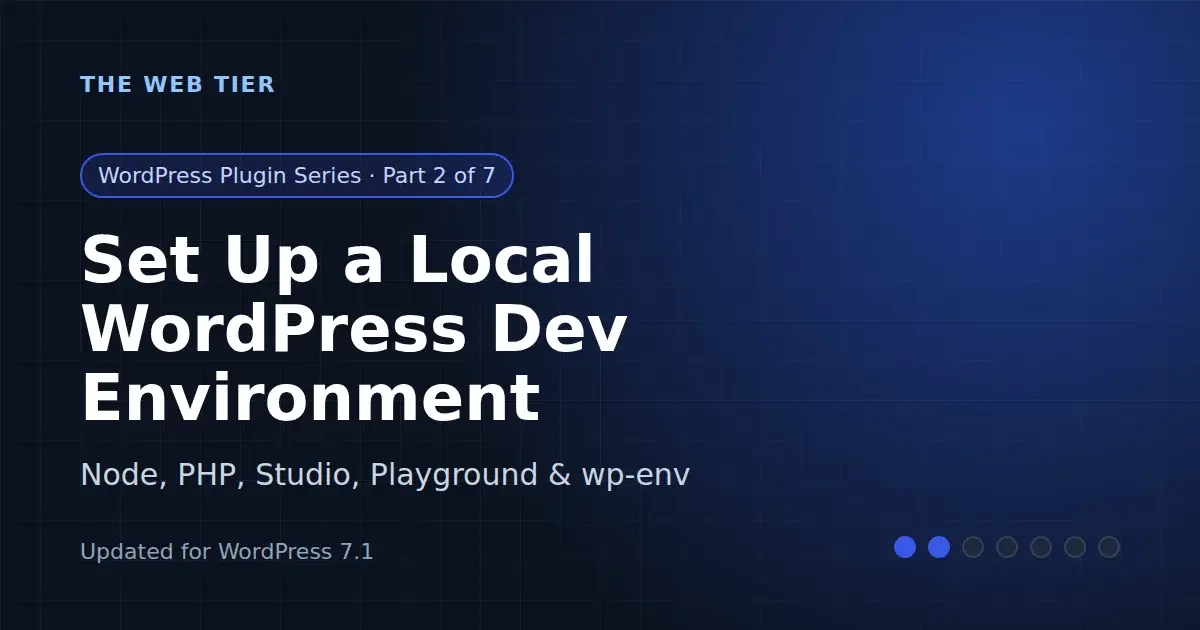
Task: Click the subtitle Node, PHP, Studio, Playground & wp-env
Action: [385, 475]
